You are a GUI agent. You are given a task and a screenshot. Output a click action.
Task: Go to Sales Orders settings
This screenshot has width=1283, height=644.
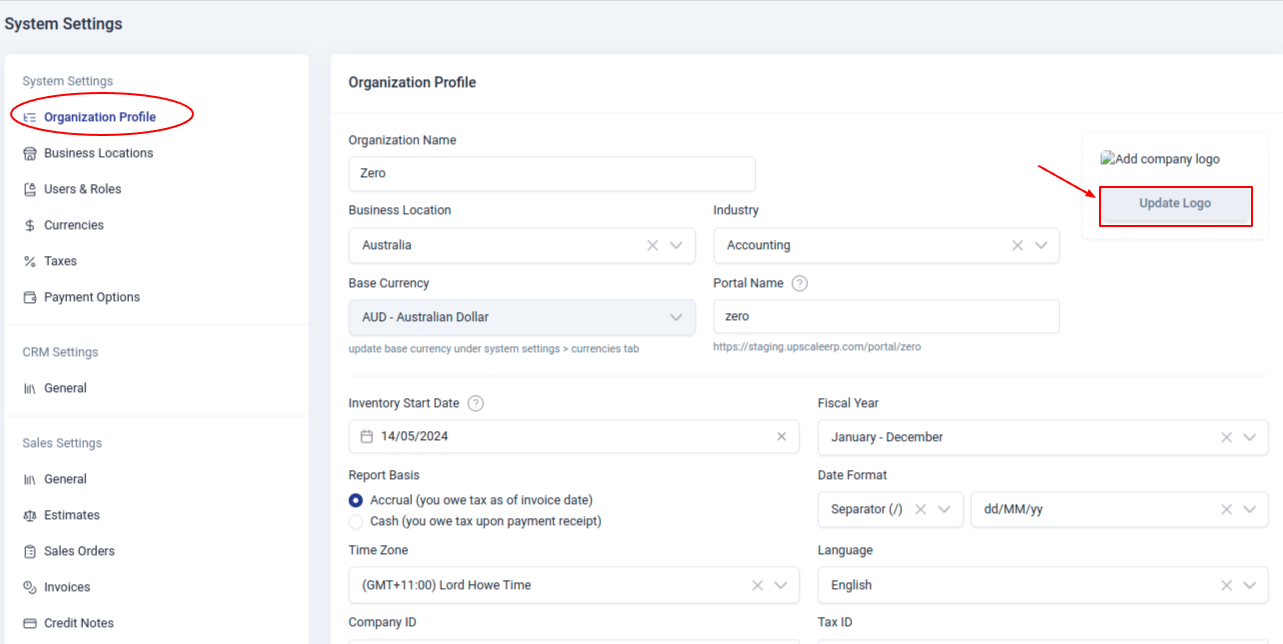coord(79,551)
